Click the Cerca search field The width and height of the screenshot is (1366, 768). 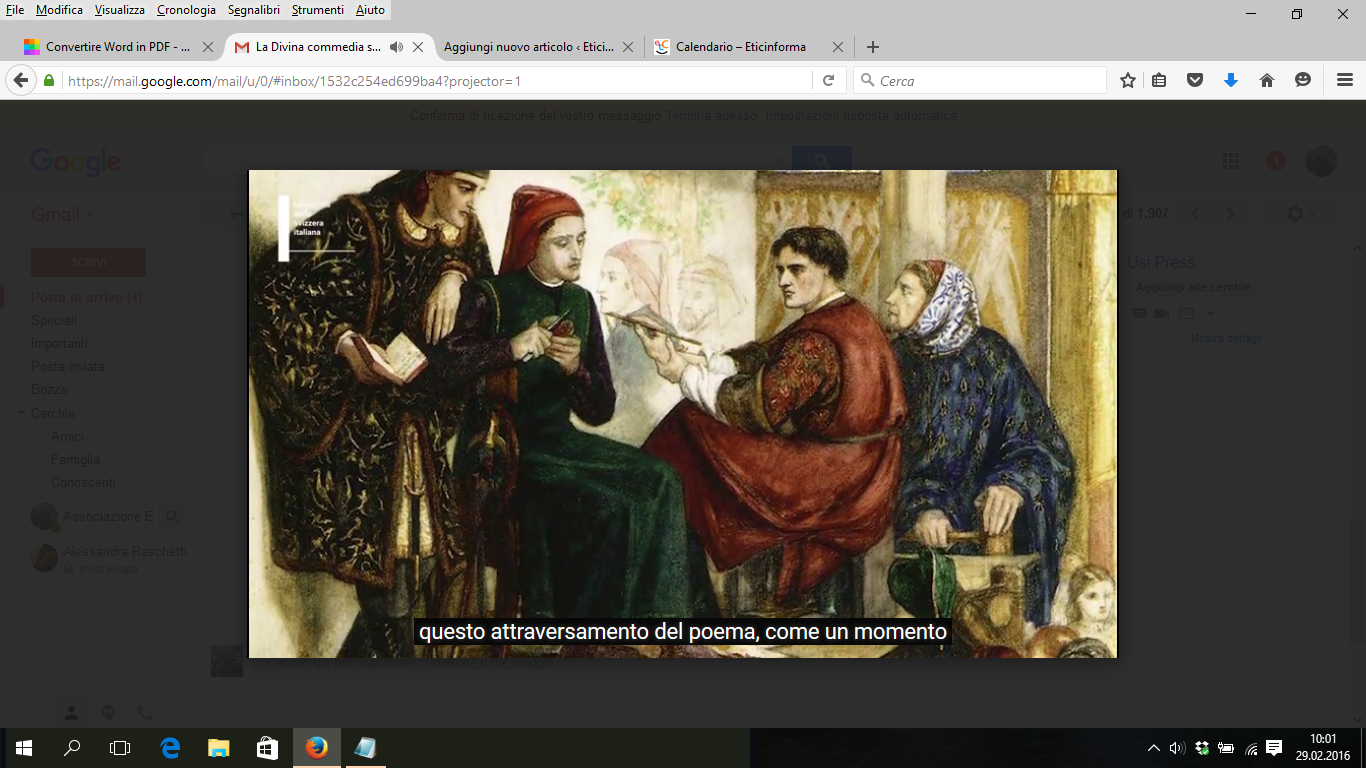point(980,81)
